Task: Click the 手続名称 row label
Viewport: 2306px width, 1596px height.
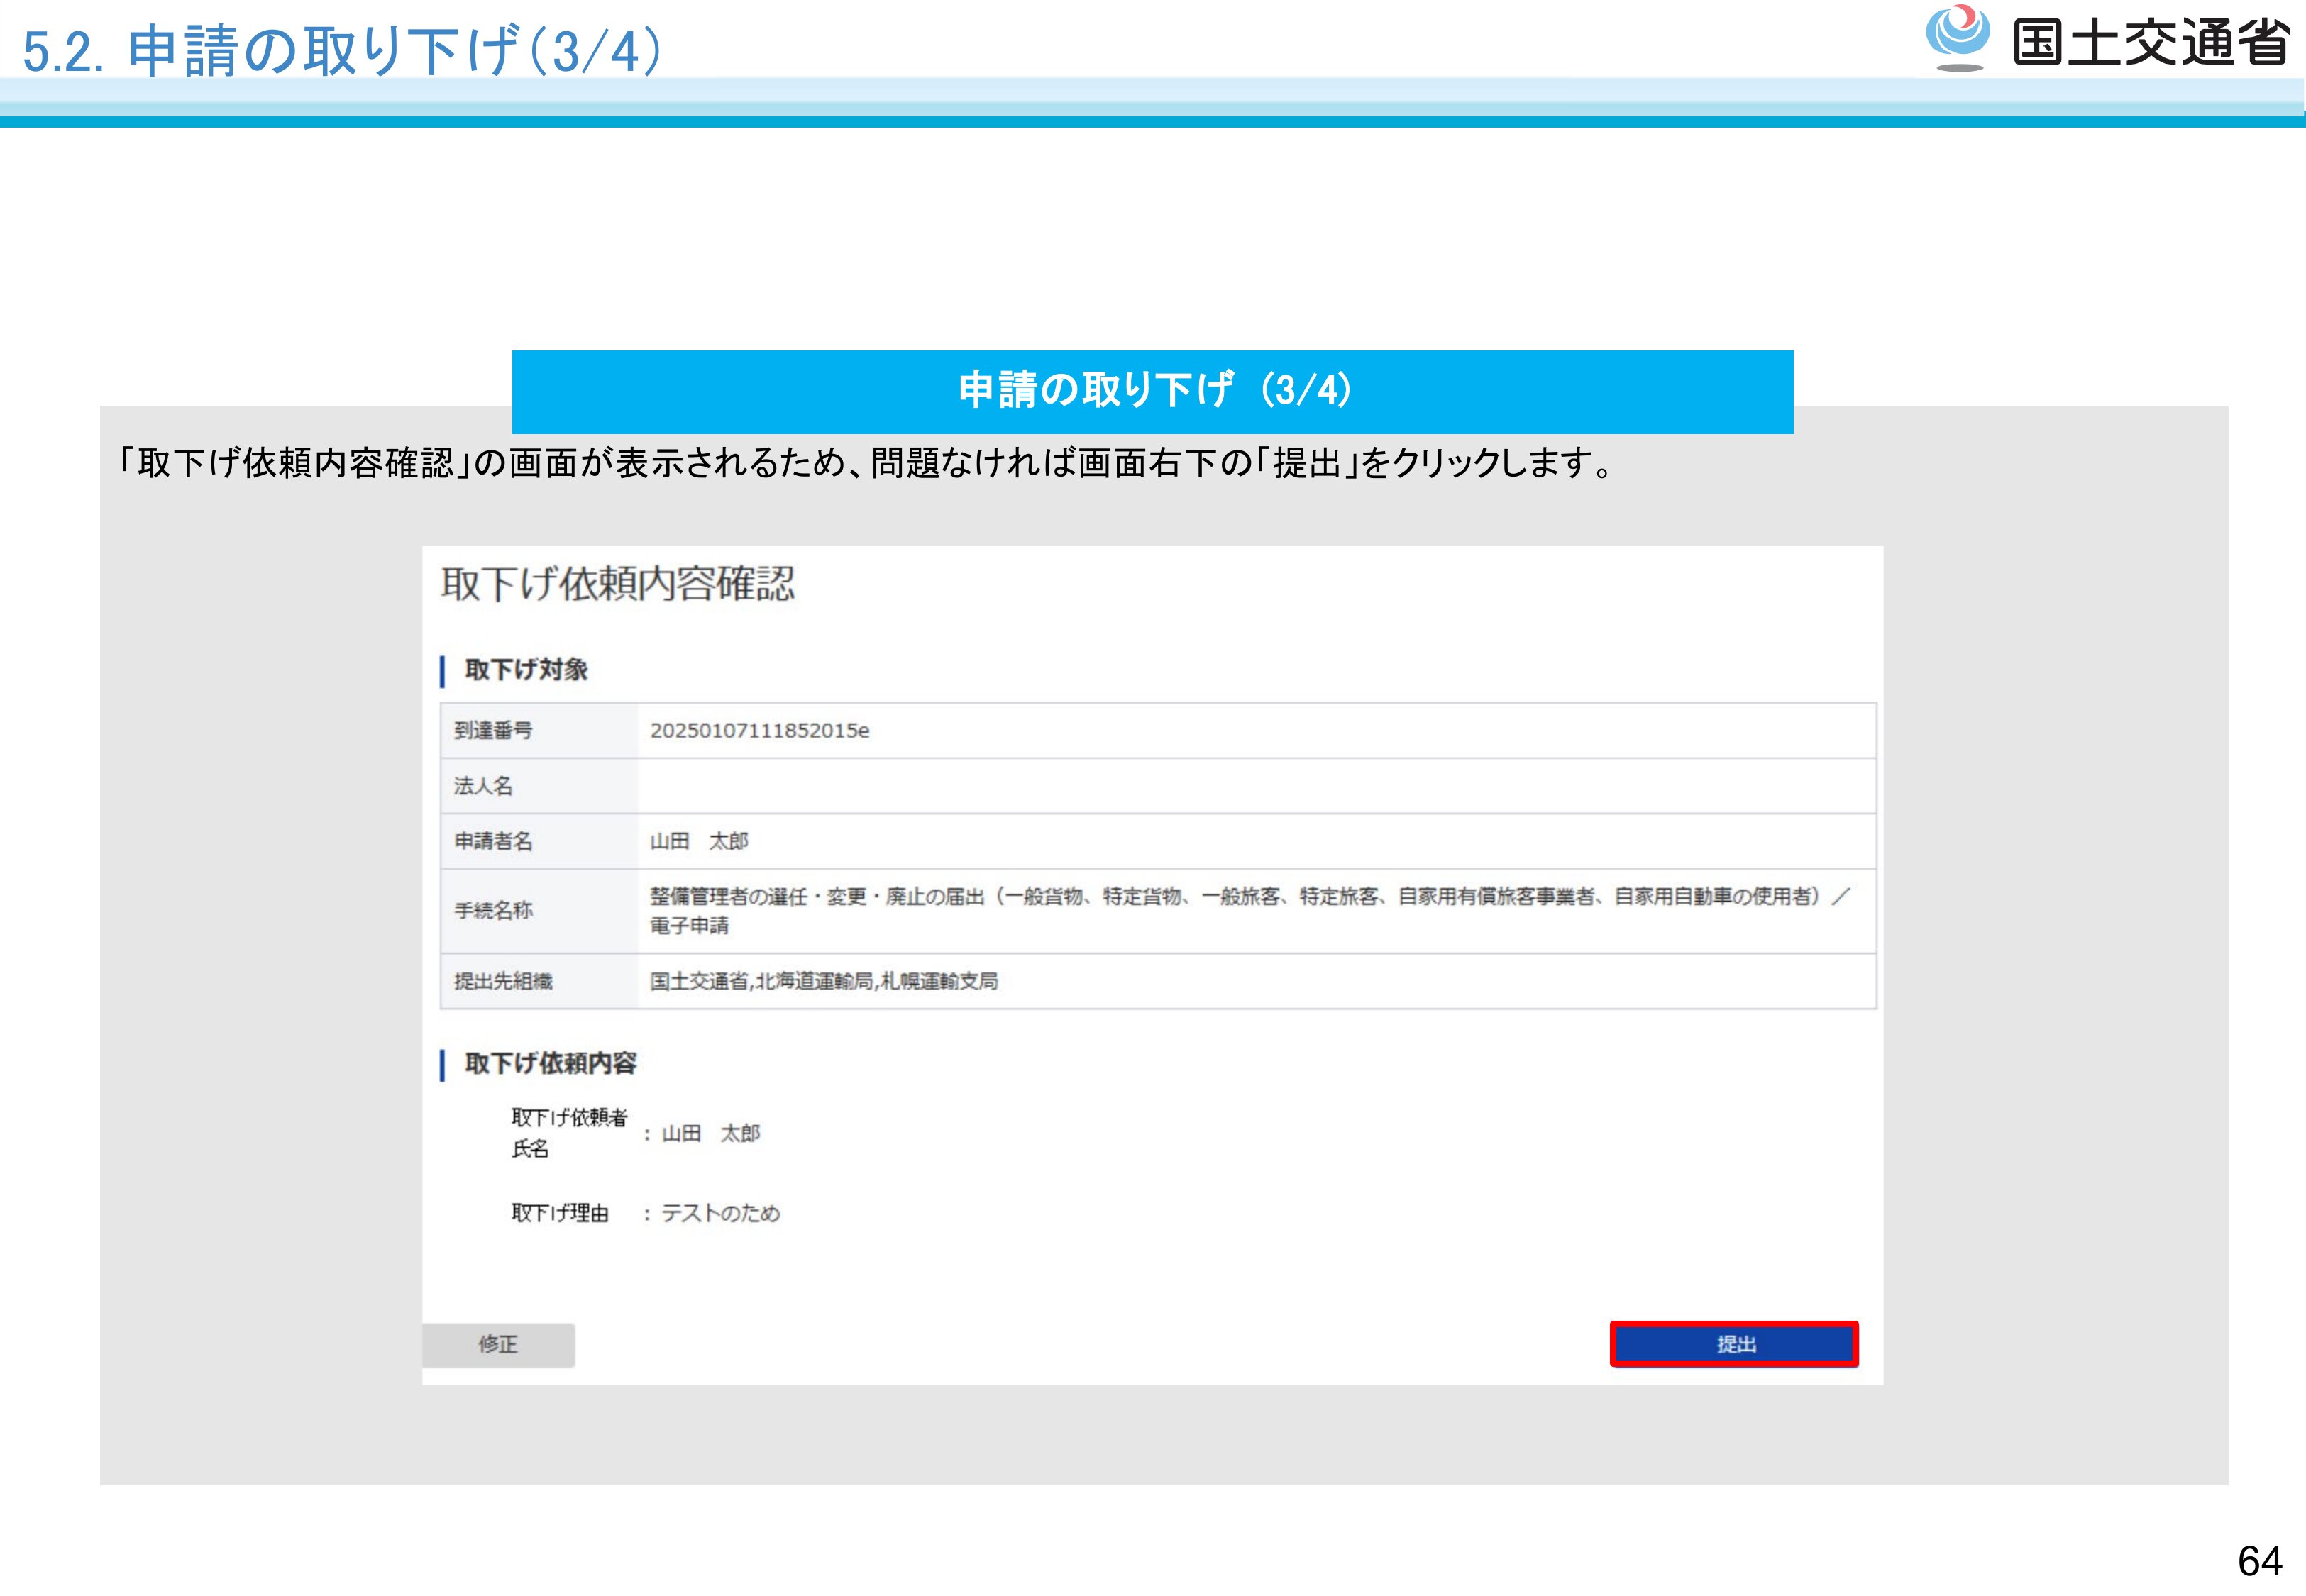Action: pyautogui.click(x=493, y=910)
